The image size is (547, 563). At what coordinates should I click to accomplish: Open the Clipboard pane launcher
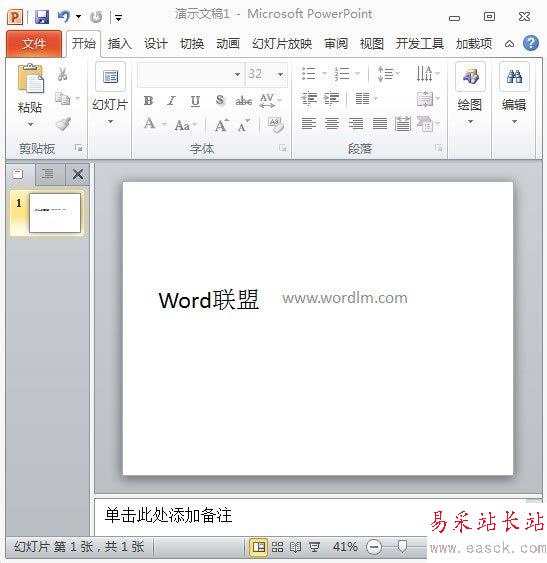(x=78, y=148)
